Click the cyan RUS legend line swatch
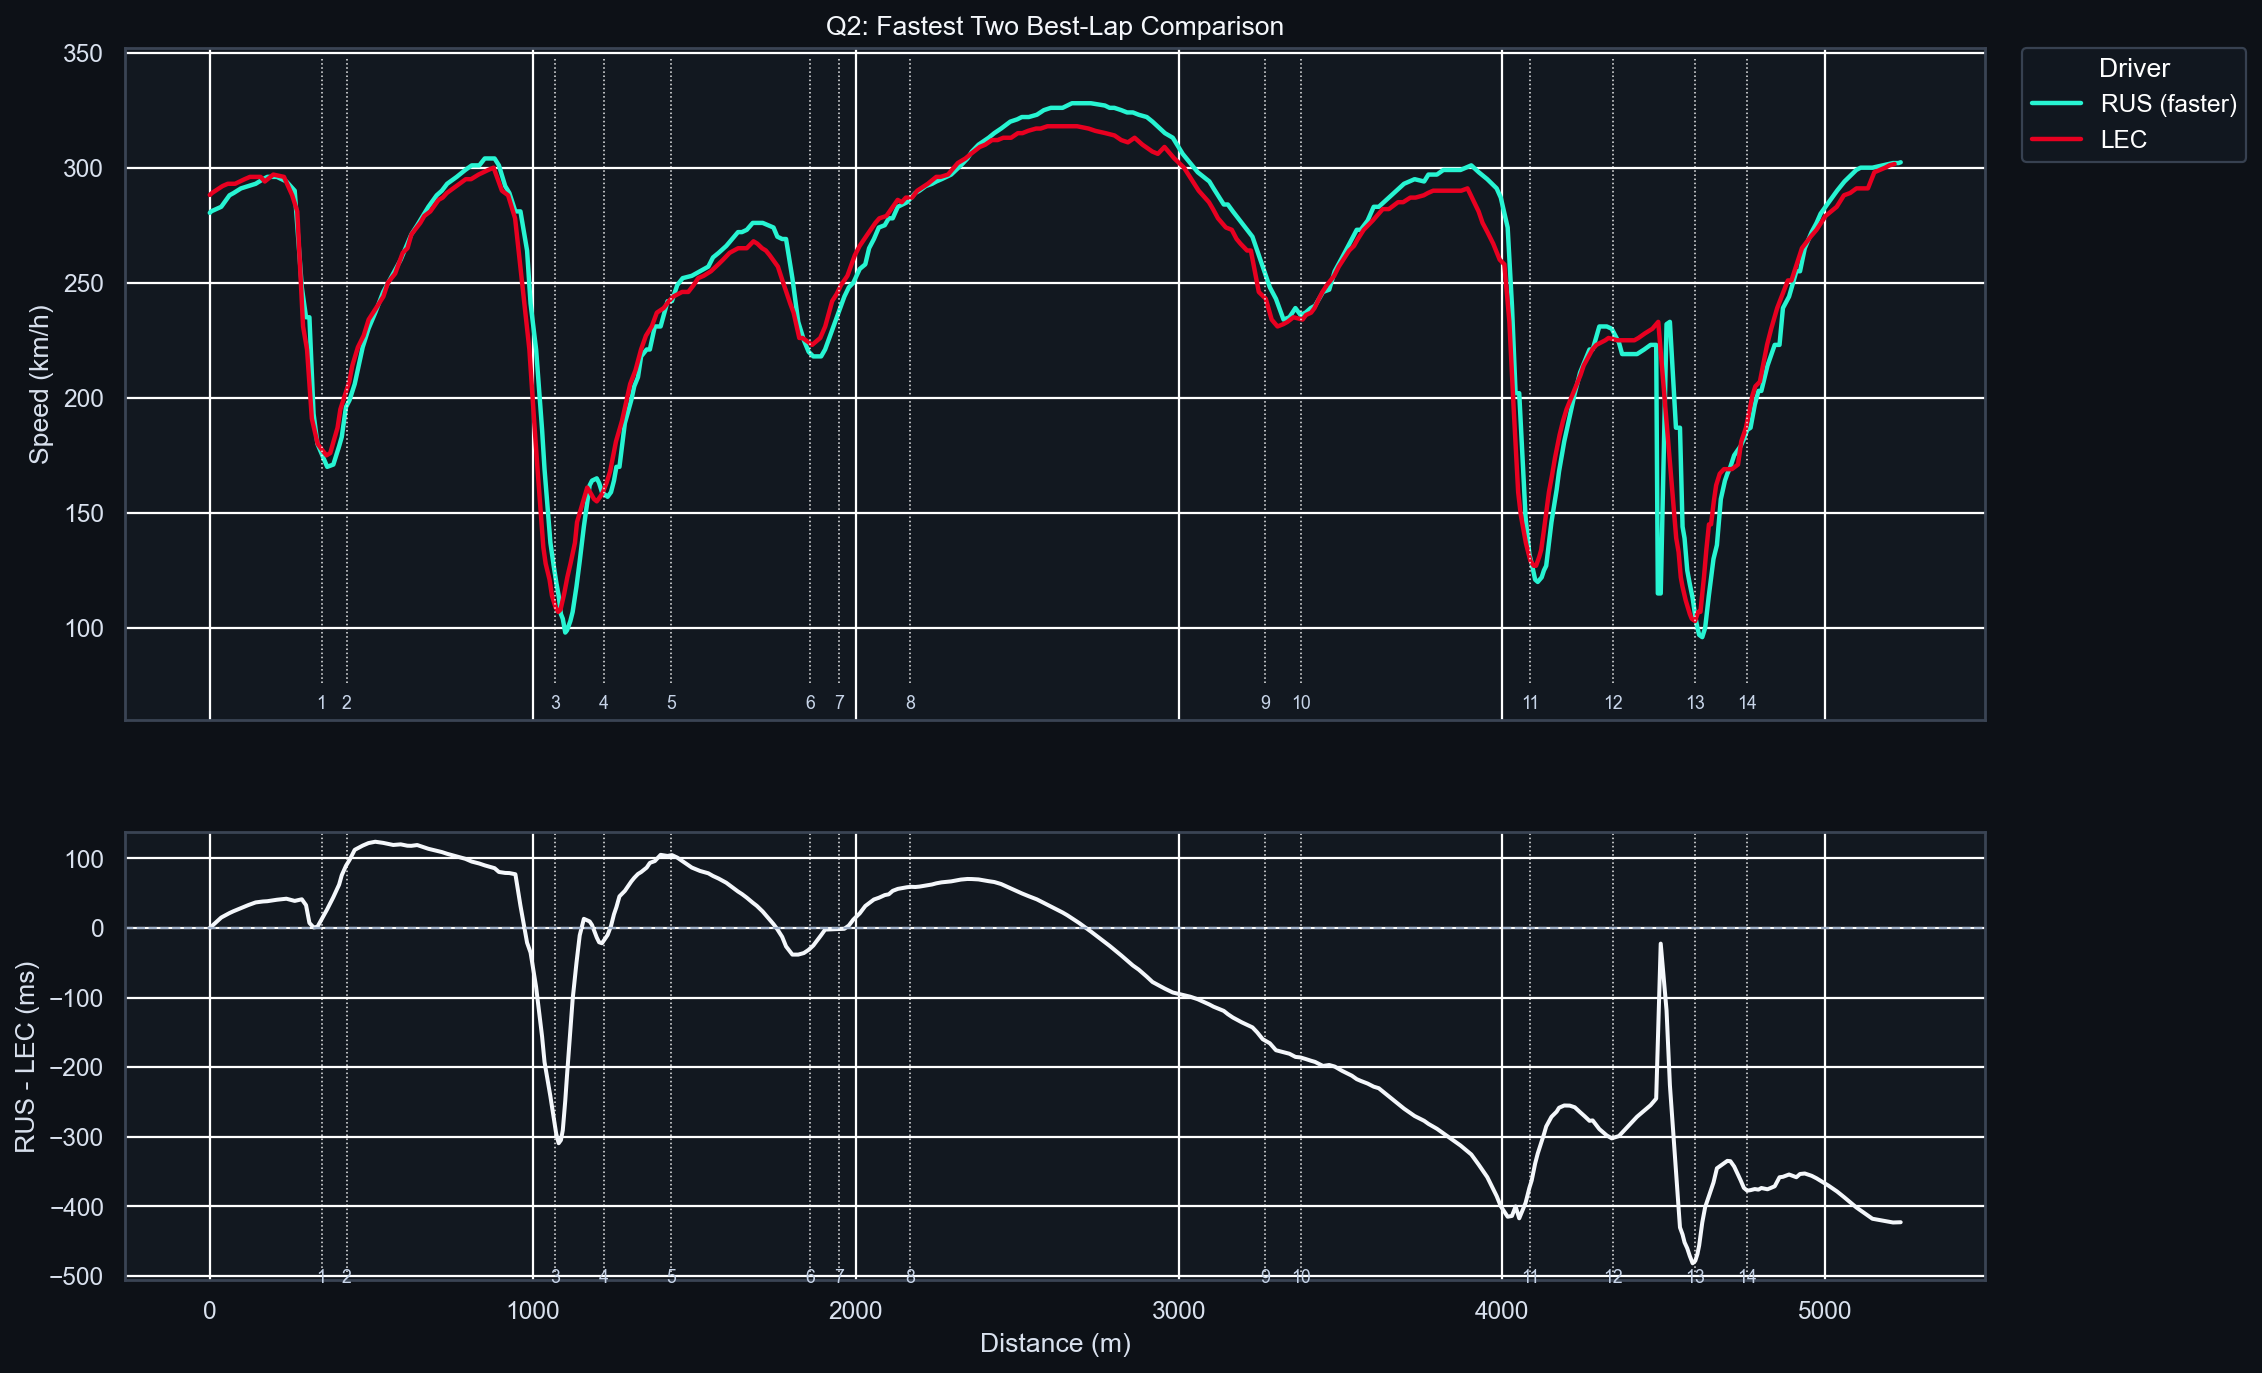The width and height of the screenshot is (2262, 1373). (2056, 104)
